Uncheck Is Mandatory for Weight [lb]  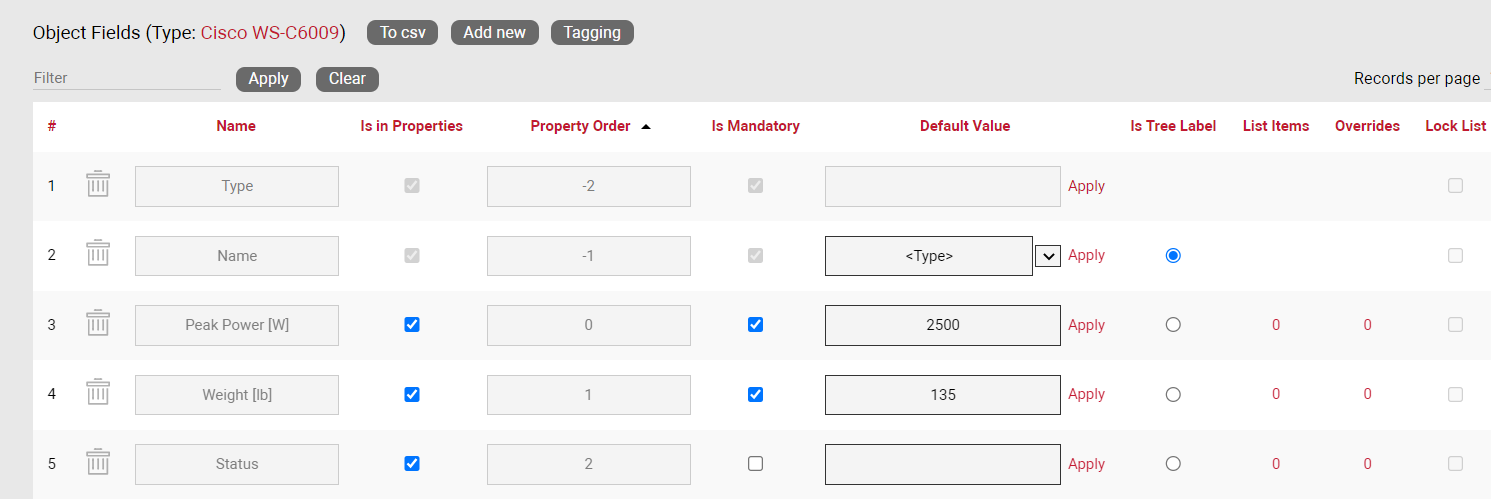point(756,394)
